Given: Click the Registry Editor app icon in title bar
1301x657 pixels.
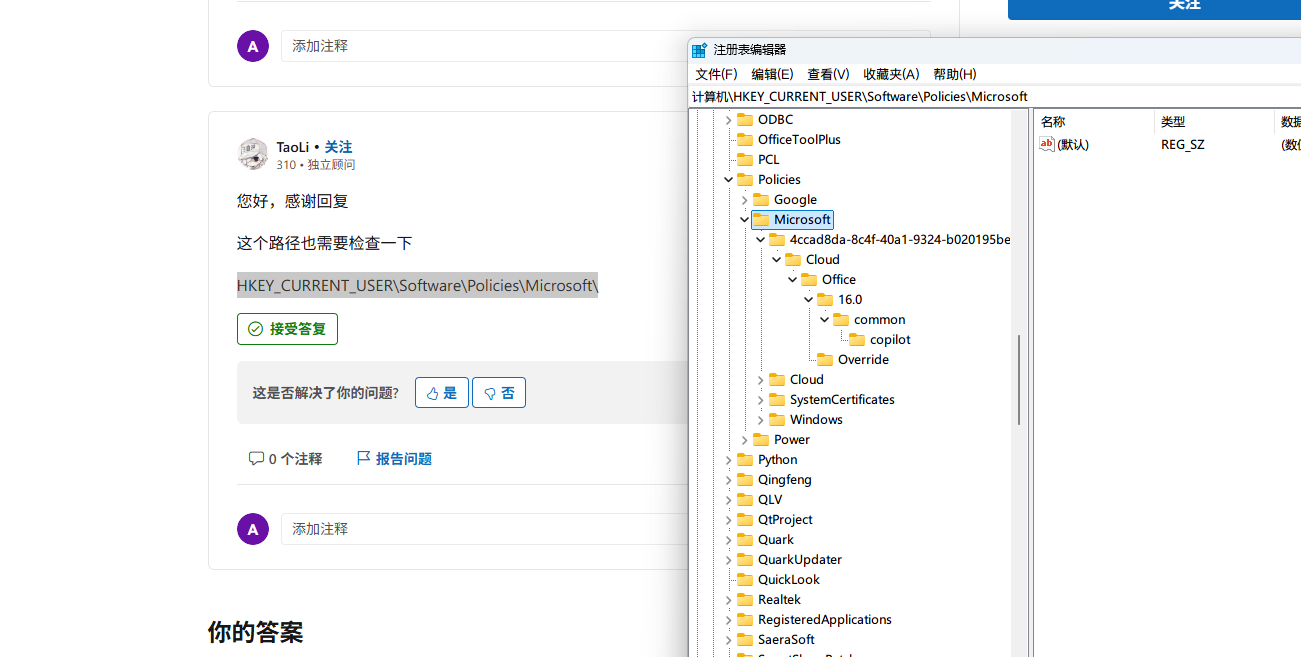Looking at the screenshot, I should [700, 50].
